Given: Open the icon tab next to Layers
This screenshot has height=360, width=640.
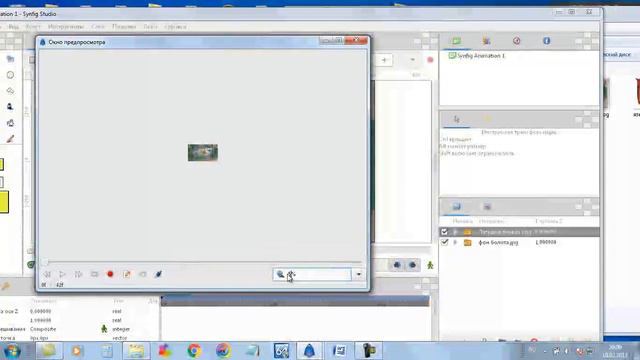Looking at the screenshot, I should click(x=487, y=207).
